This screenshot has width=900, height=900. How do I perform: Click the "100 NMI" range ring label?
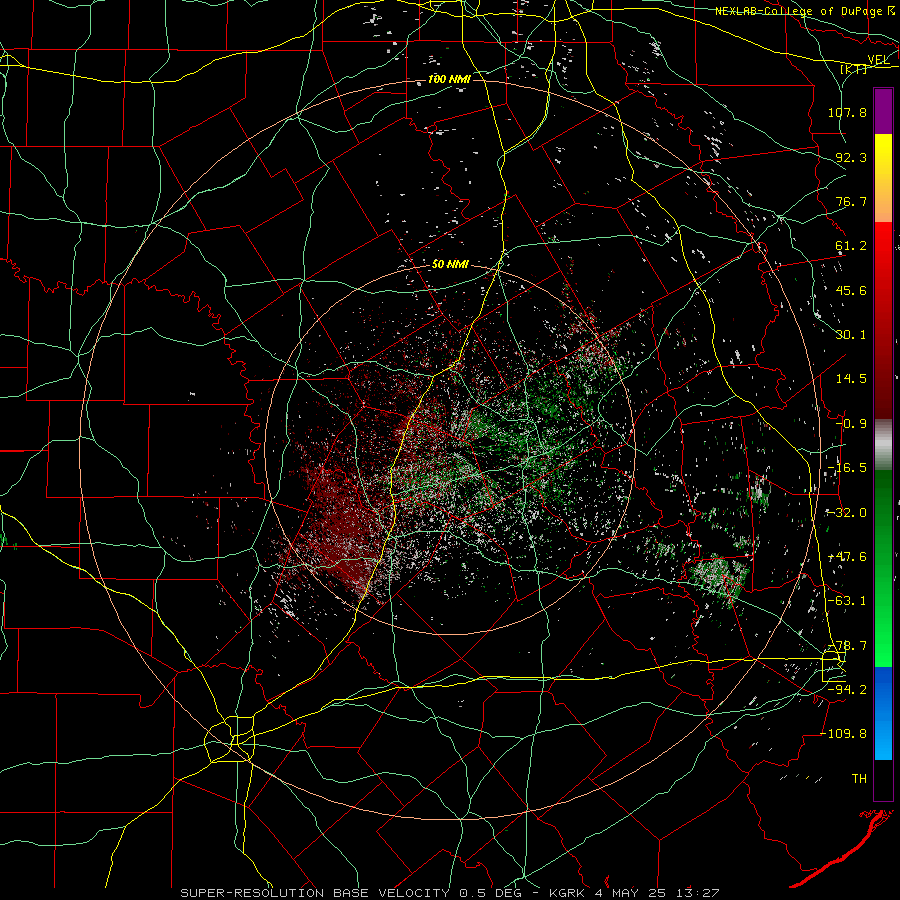pyautogui.click(x=449, y=79)
